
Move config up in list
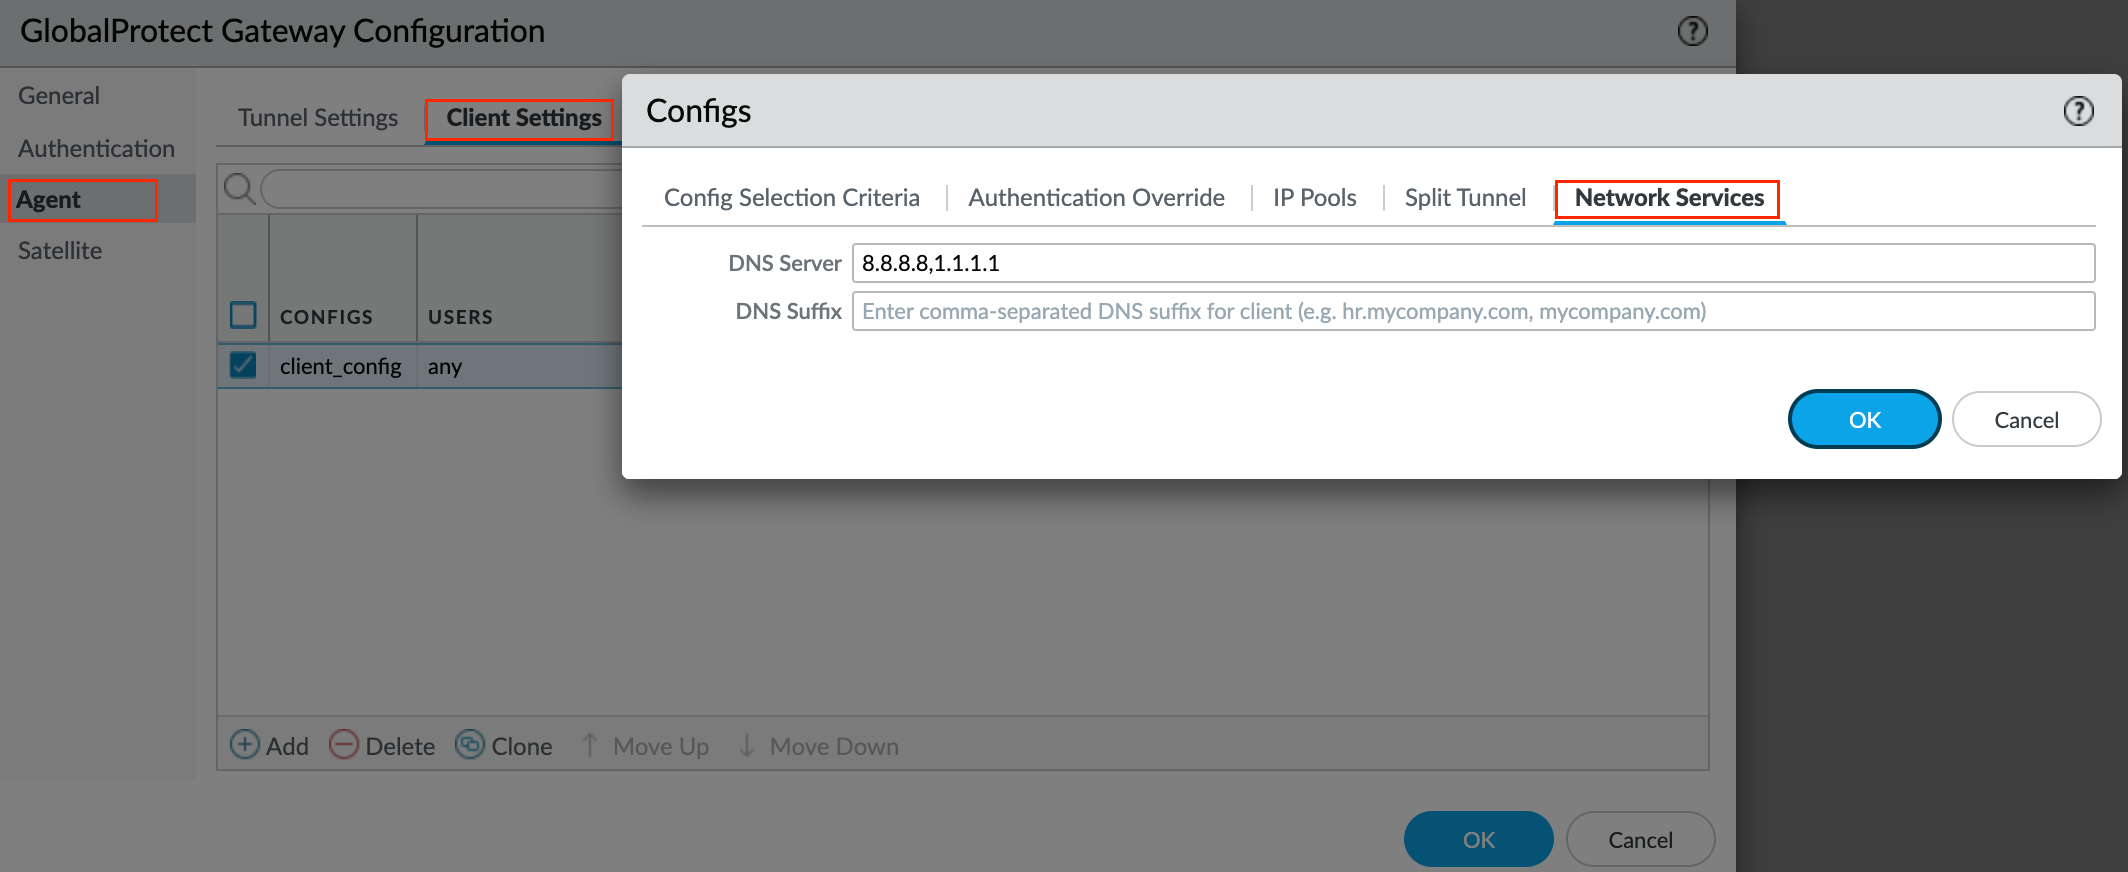click(x=645, y=746)
